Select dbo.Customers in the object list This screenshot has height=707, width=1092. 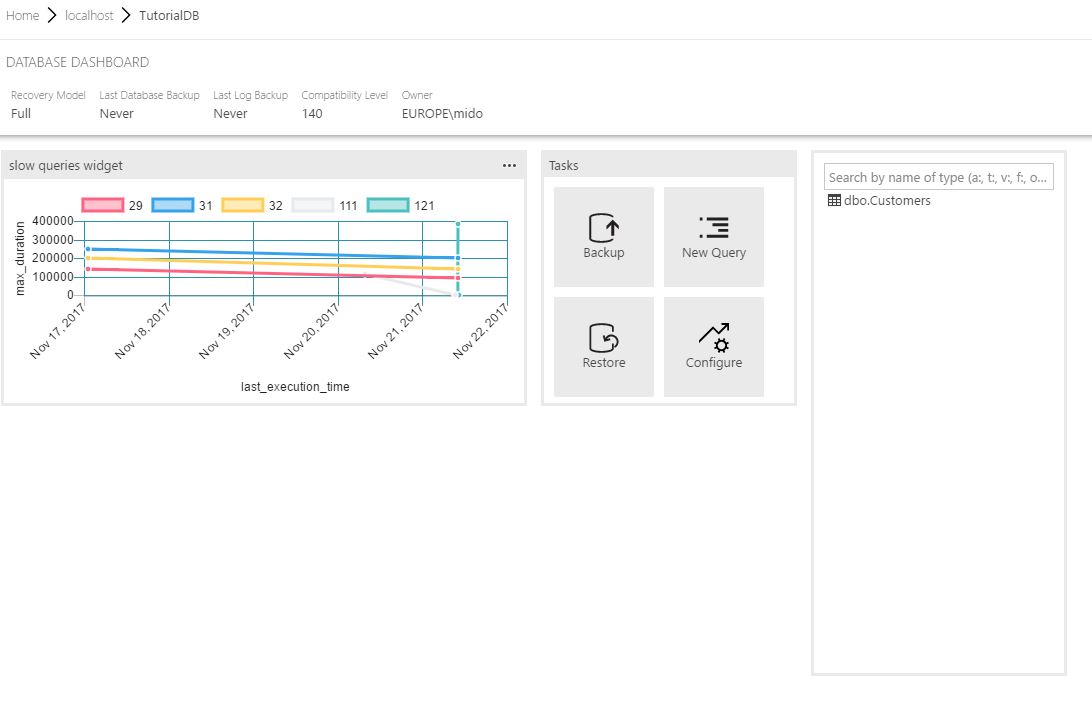[x=887, y=201]
